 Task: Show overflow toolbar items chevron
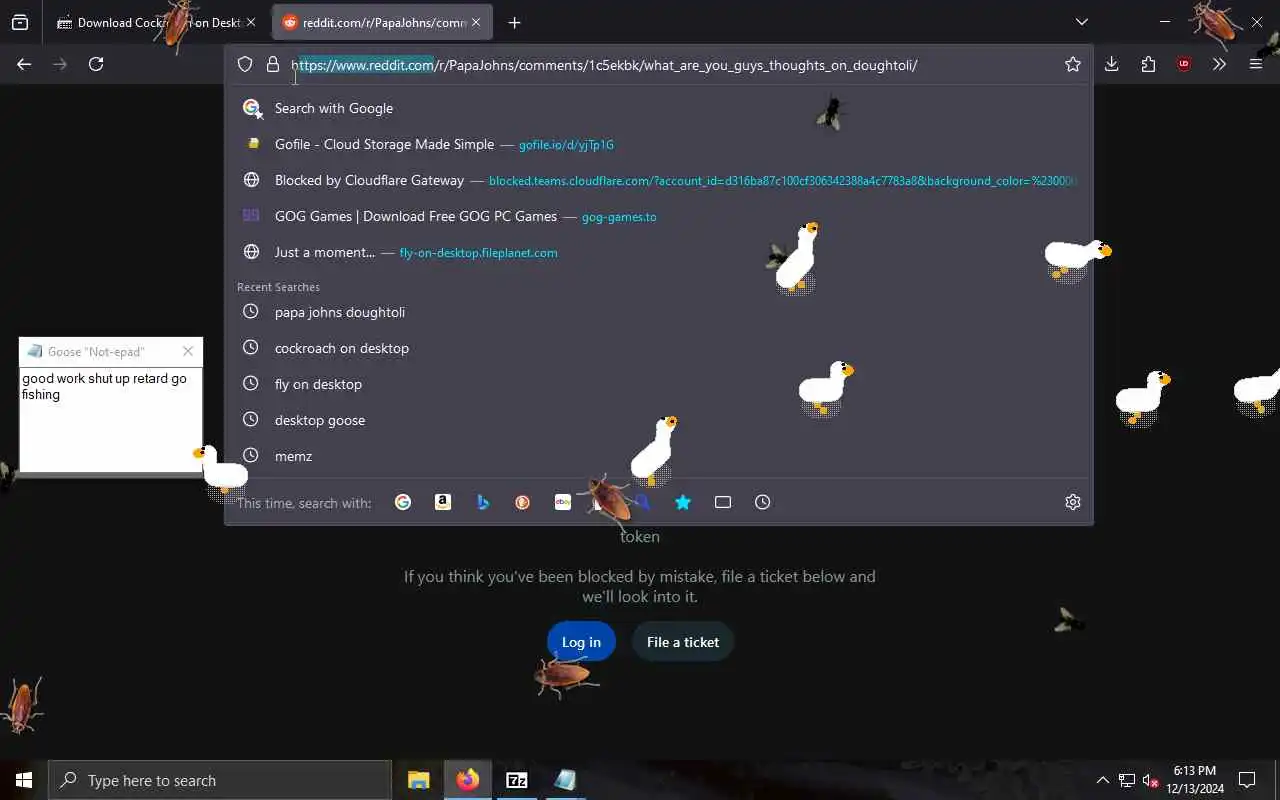[x=1219, y=64]
